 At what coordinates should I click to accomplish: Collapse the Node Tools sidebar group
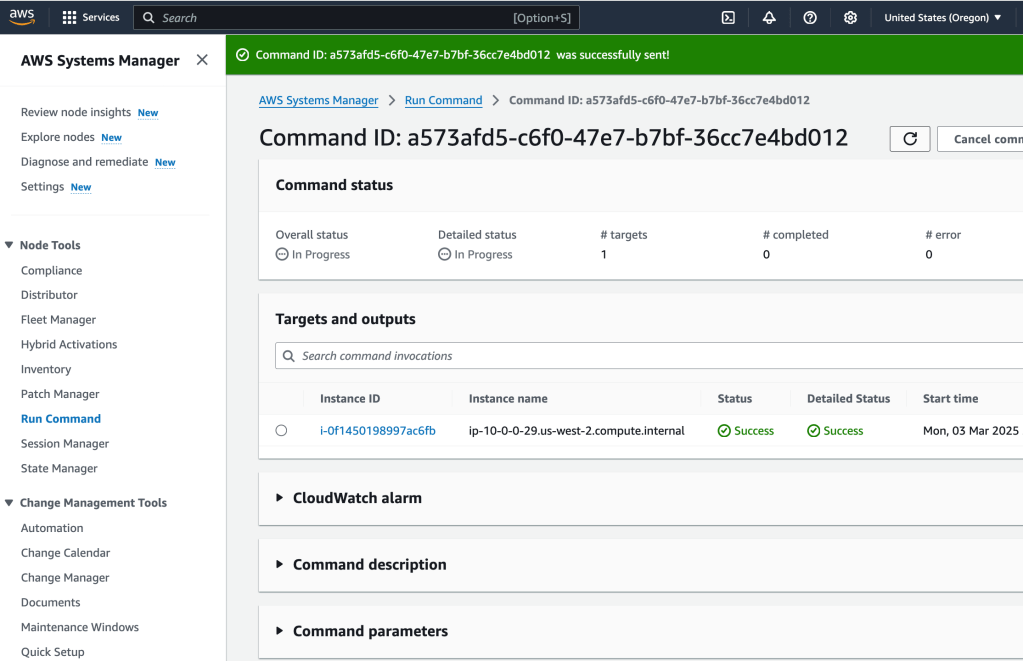[x=10, y=245]
